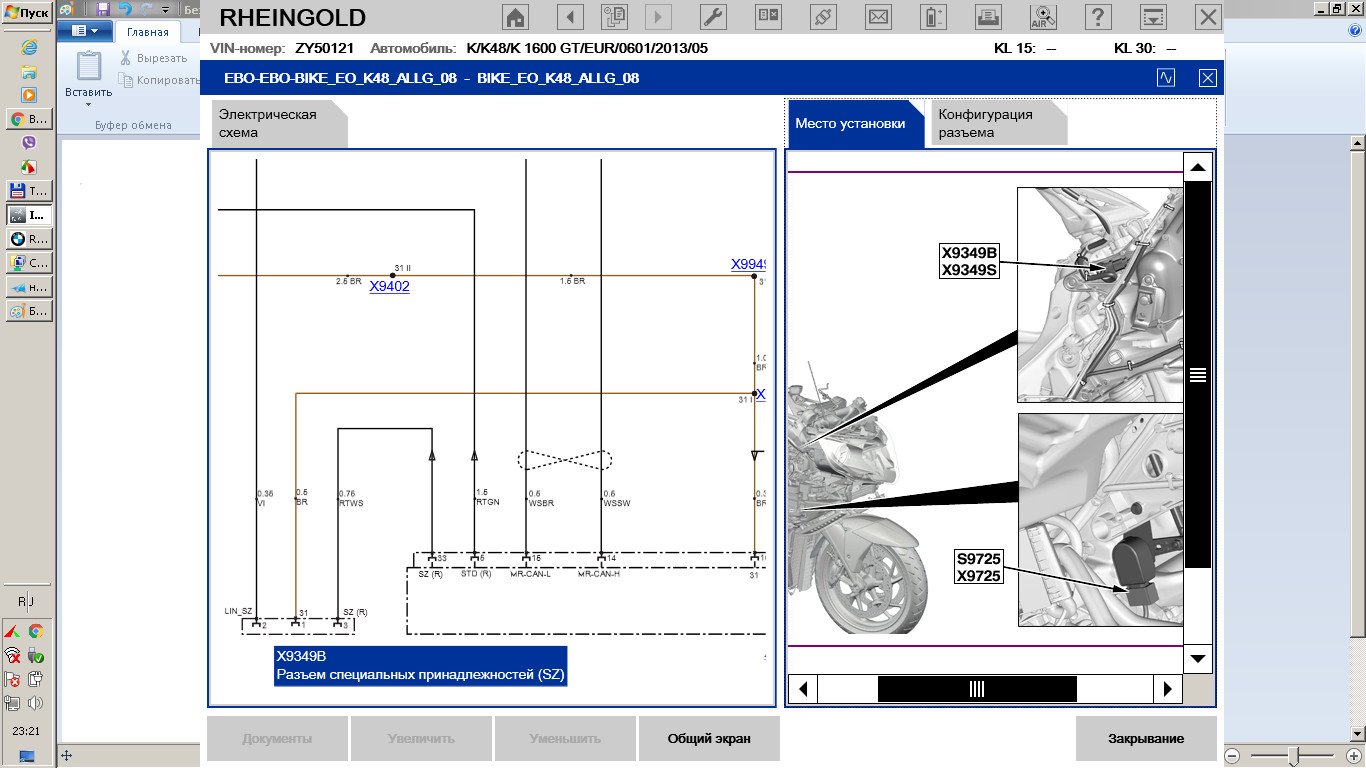Image resolution: width=1366 pixels, height=768 pixels.
Task: Click the Home icon in RHEINGOLD toolbar
Action: [x=515, y=17]
